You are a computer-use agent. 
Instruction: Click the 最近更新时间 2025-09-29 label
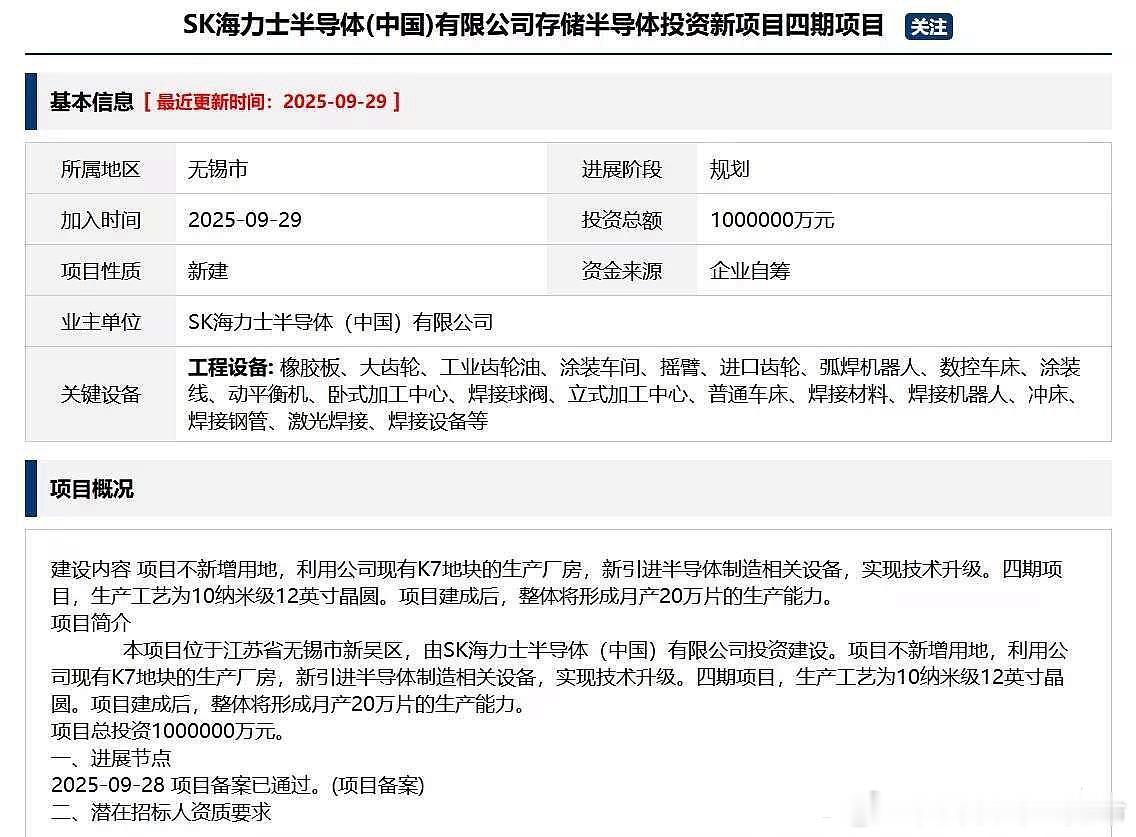pyautogui.click(x=272, y=101)
